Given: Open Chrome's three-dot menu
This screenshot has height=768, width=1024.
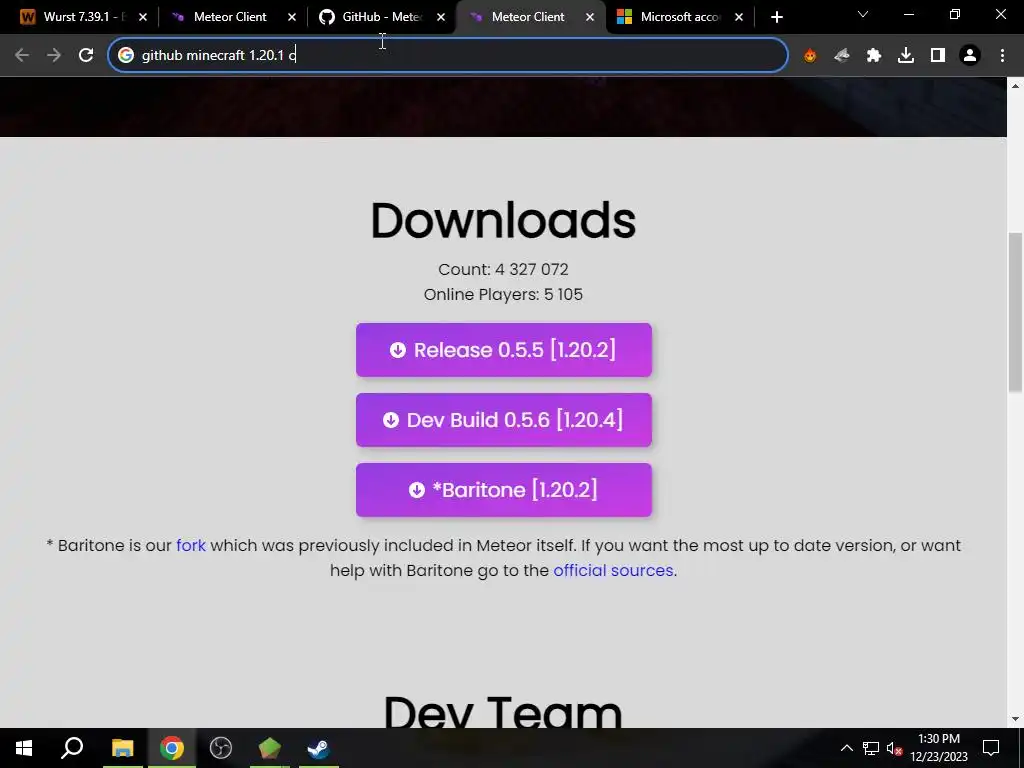Looking at the screenshot, I should [1002, 56].
